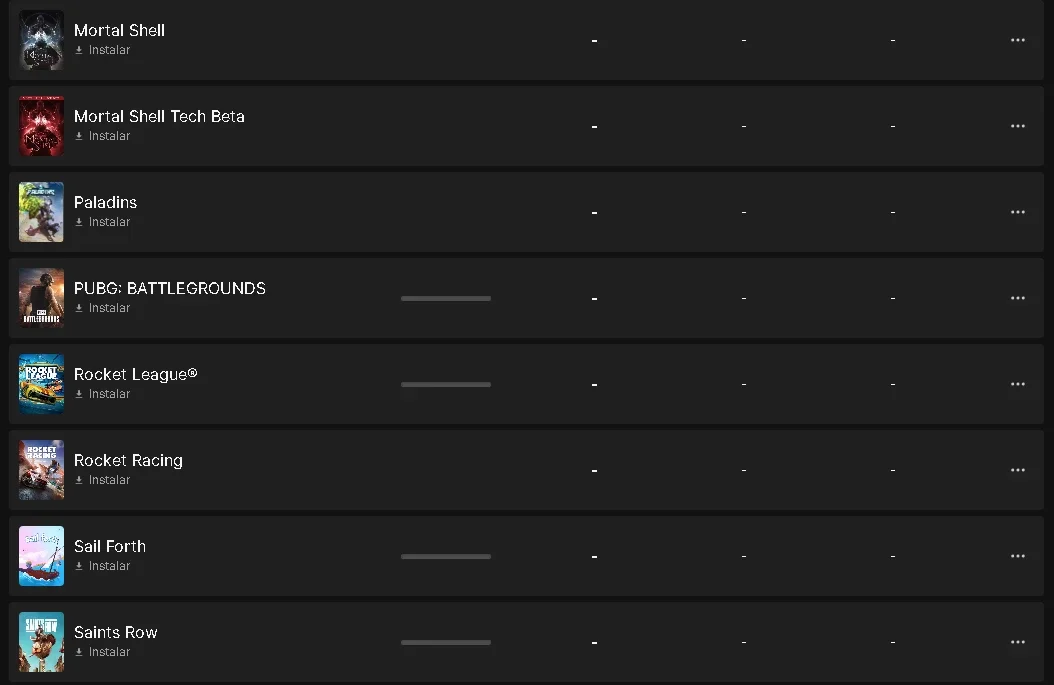This screenshot has height=685, width=1054.
Task: Show Paladins options ellipsis menu
Action: [x=1018, y=212]
